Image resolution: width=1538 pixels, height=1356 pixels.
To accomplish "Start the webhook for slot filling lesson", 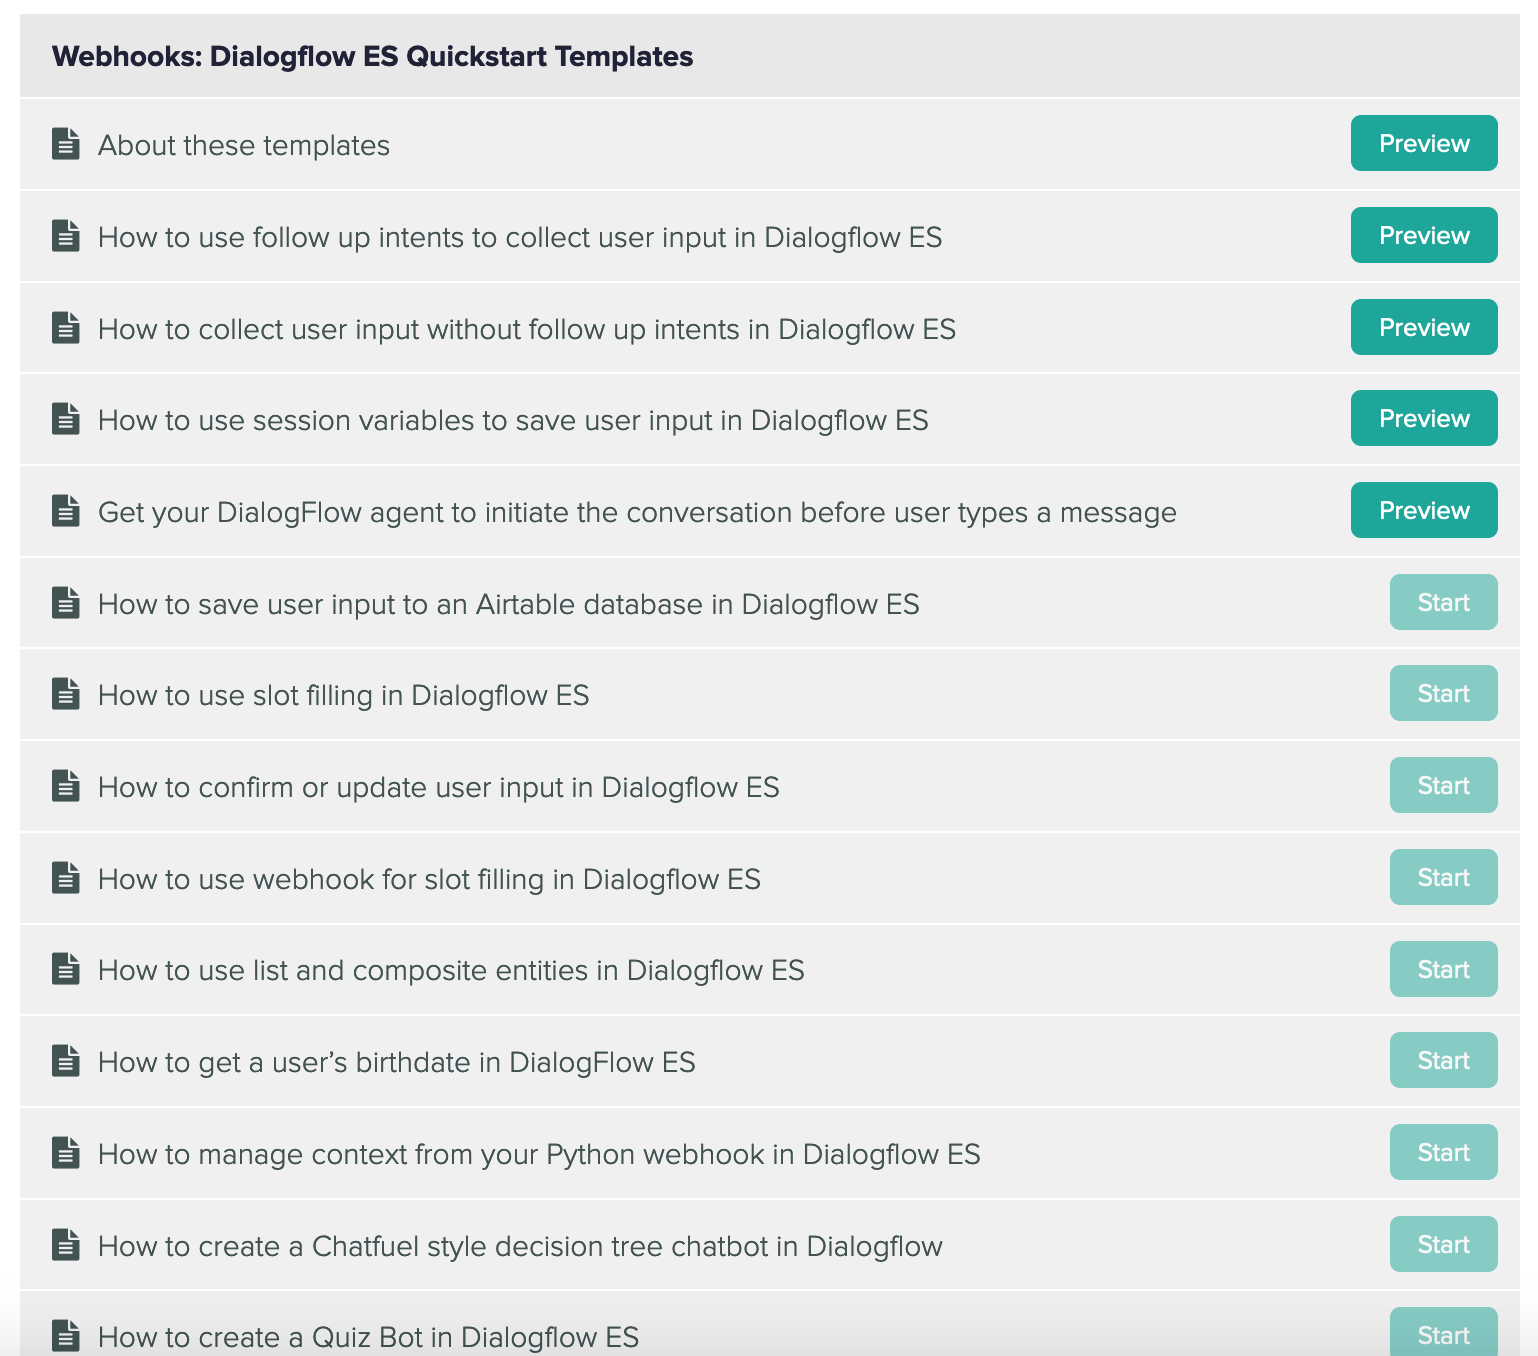I will (x=1443, y=877).
